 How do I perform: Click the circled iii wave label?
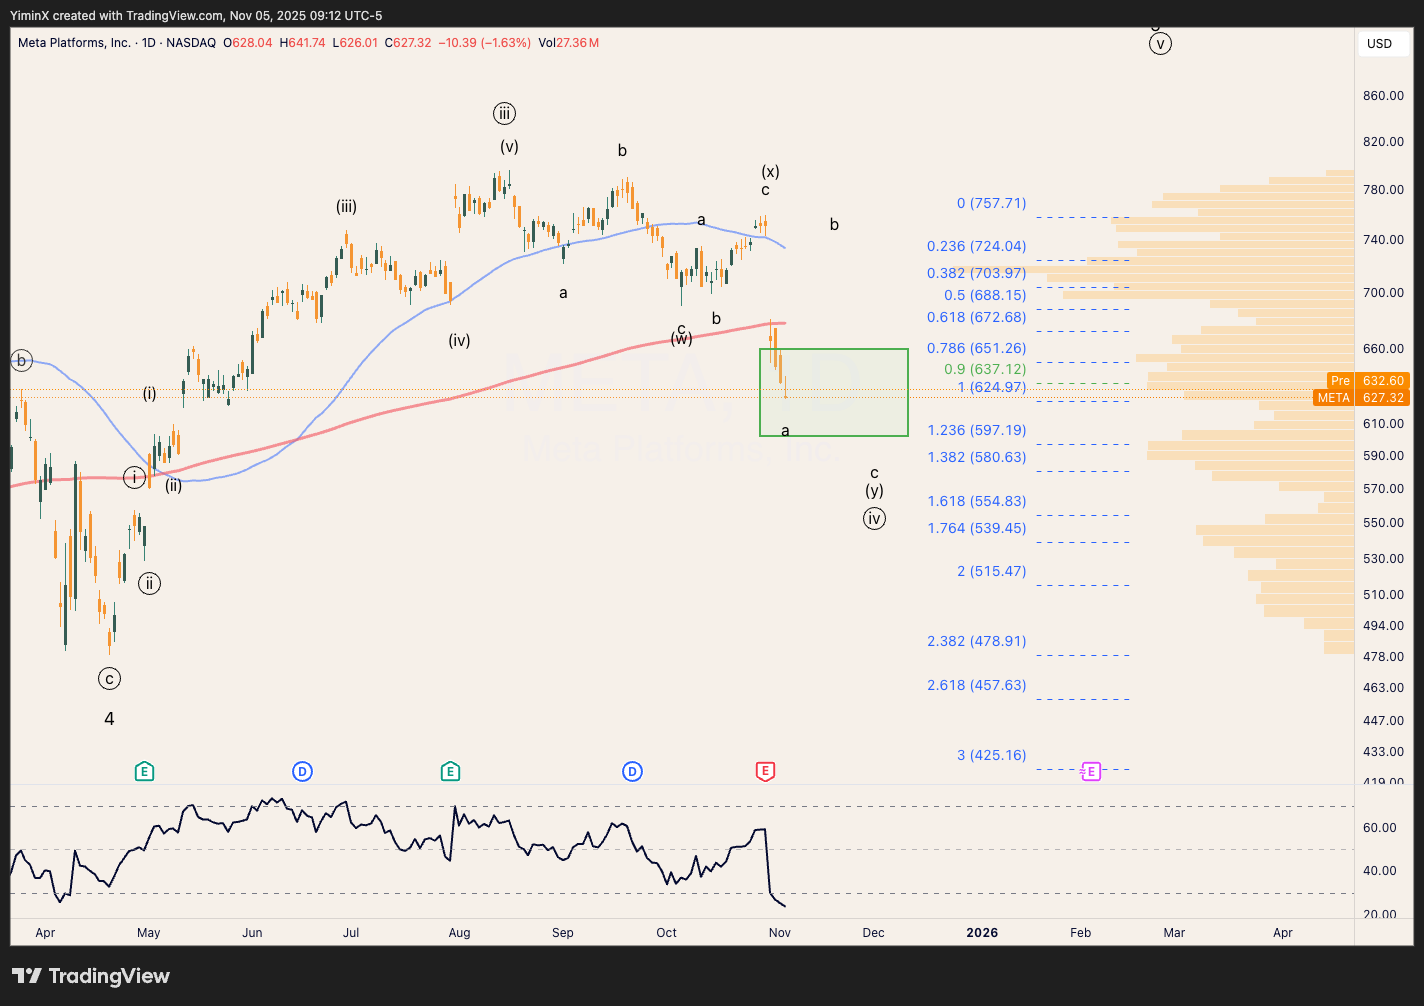click(x=505, y=114)
